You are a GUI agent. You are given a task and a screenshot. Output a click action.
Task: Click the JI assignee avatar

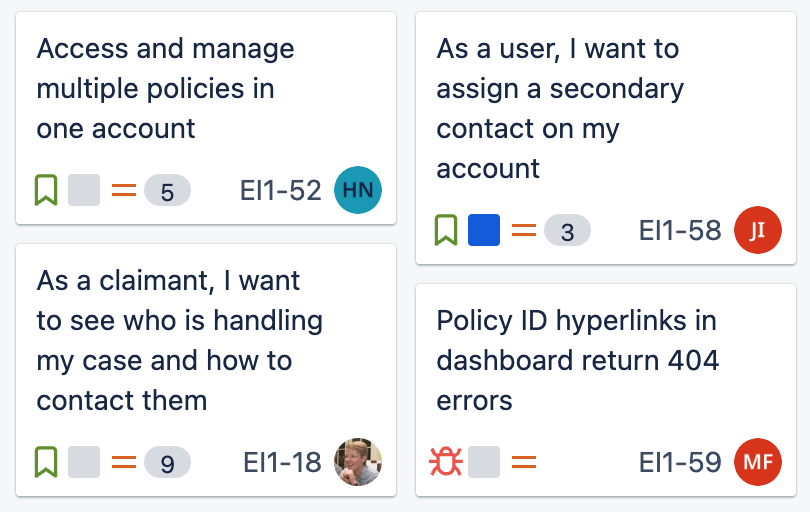(x=758, y=231)
